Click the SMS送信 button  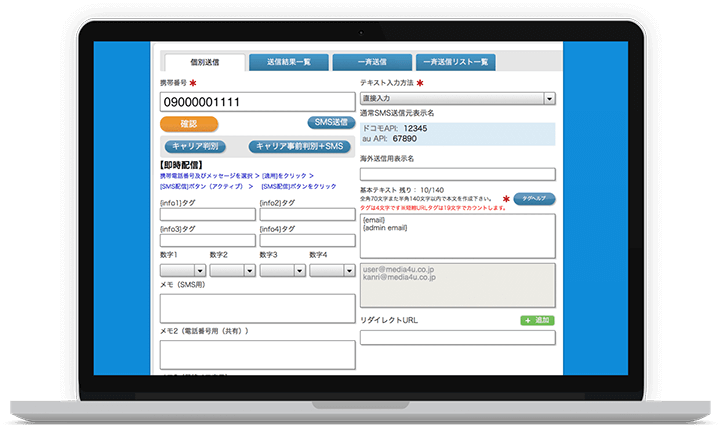tap(331, 122)
